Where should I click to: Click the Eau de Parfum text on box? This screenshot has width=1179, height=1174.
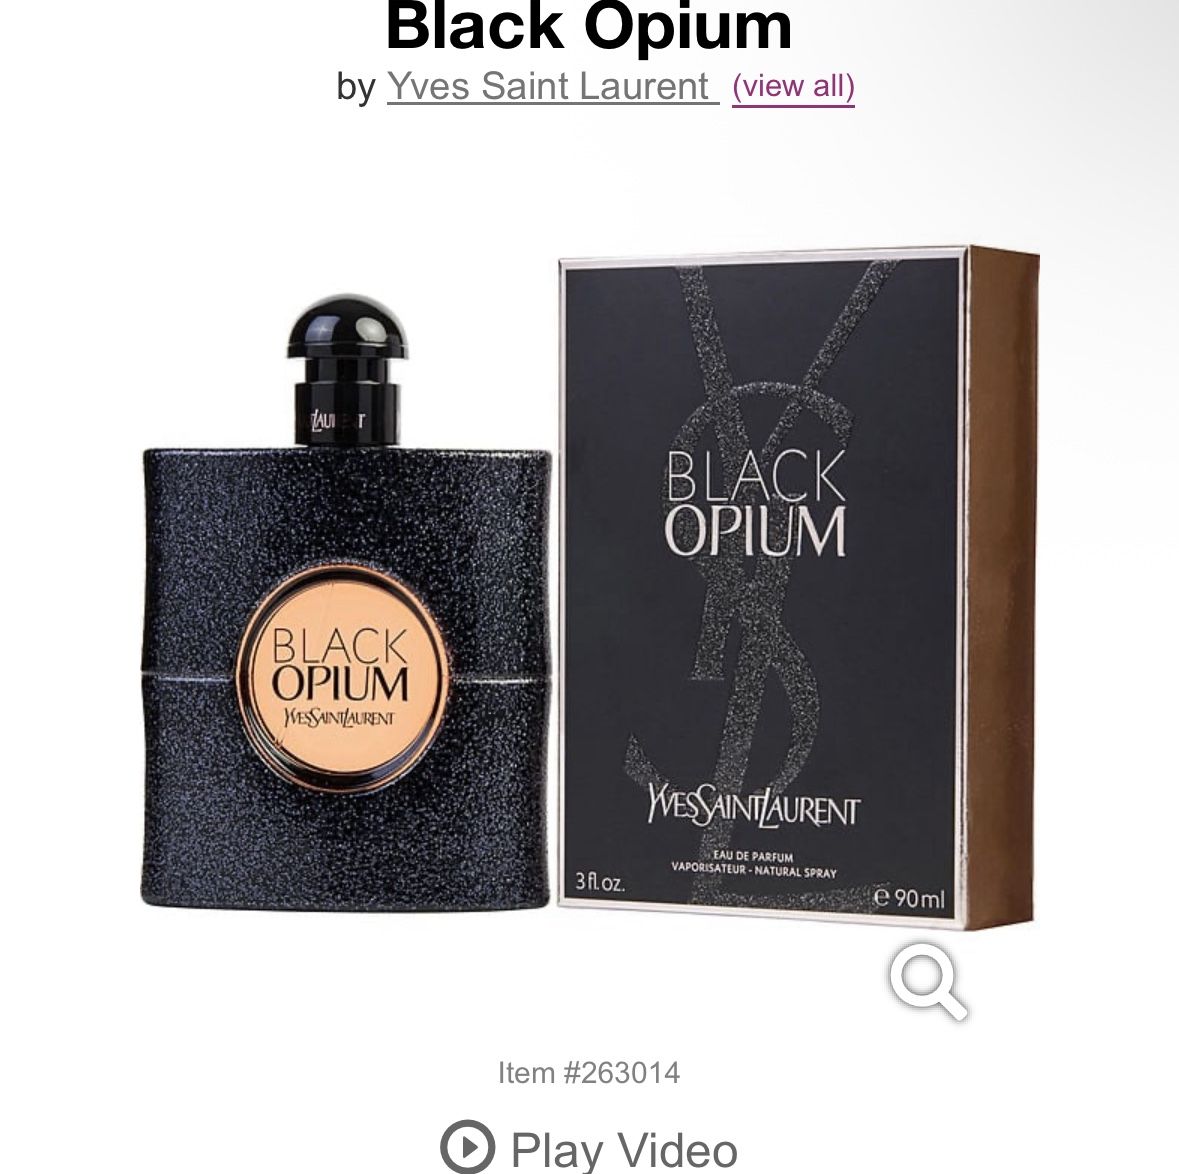pyautogui.click(x=754, y=856)
